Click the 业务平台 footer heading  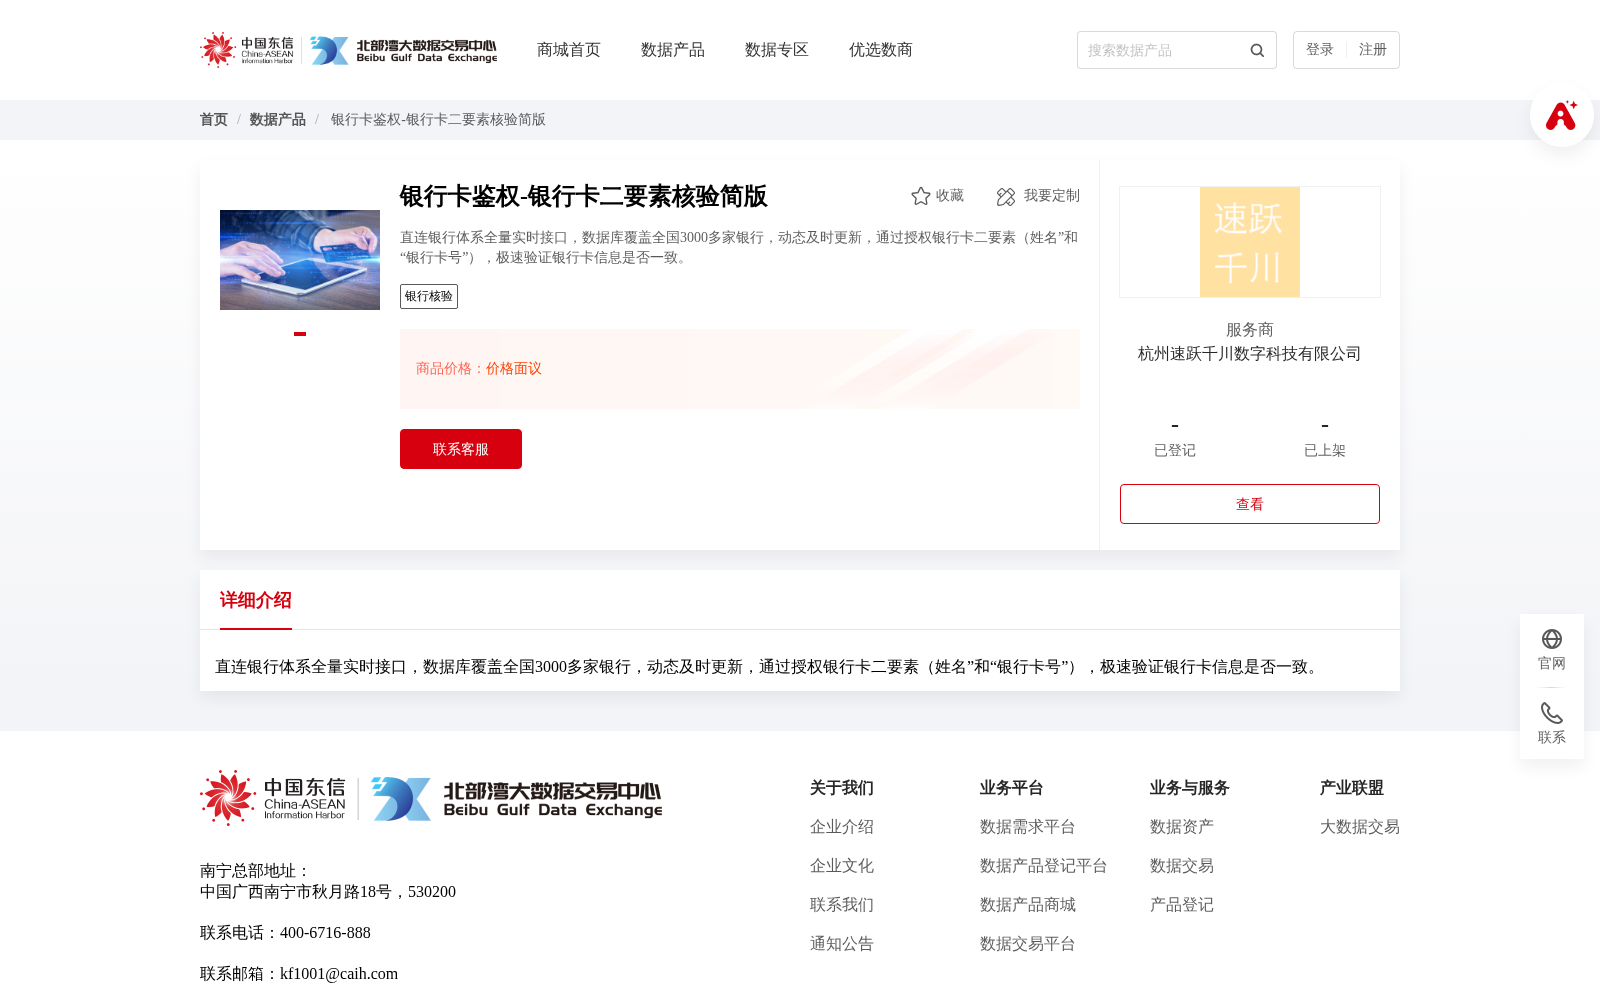coord(1012,788)
